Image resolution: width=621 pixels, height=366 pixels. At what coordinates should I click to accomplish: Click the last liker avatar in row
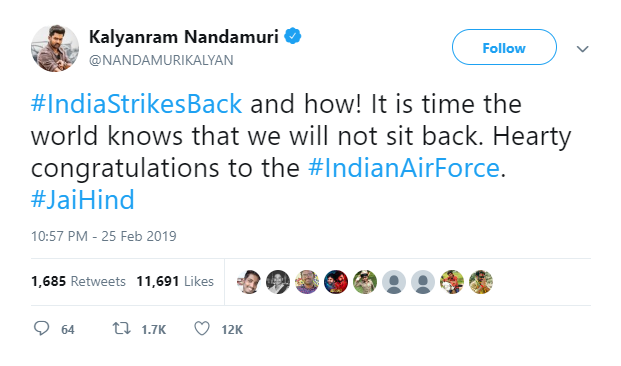tap(481, 282)
